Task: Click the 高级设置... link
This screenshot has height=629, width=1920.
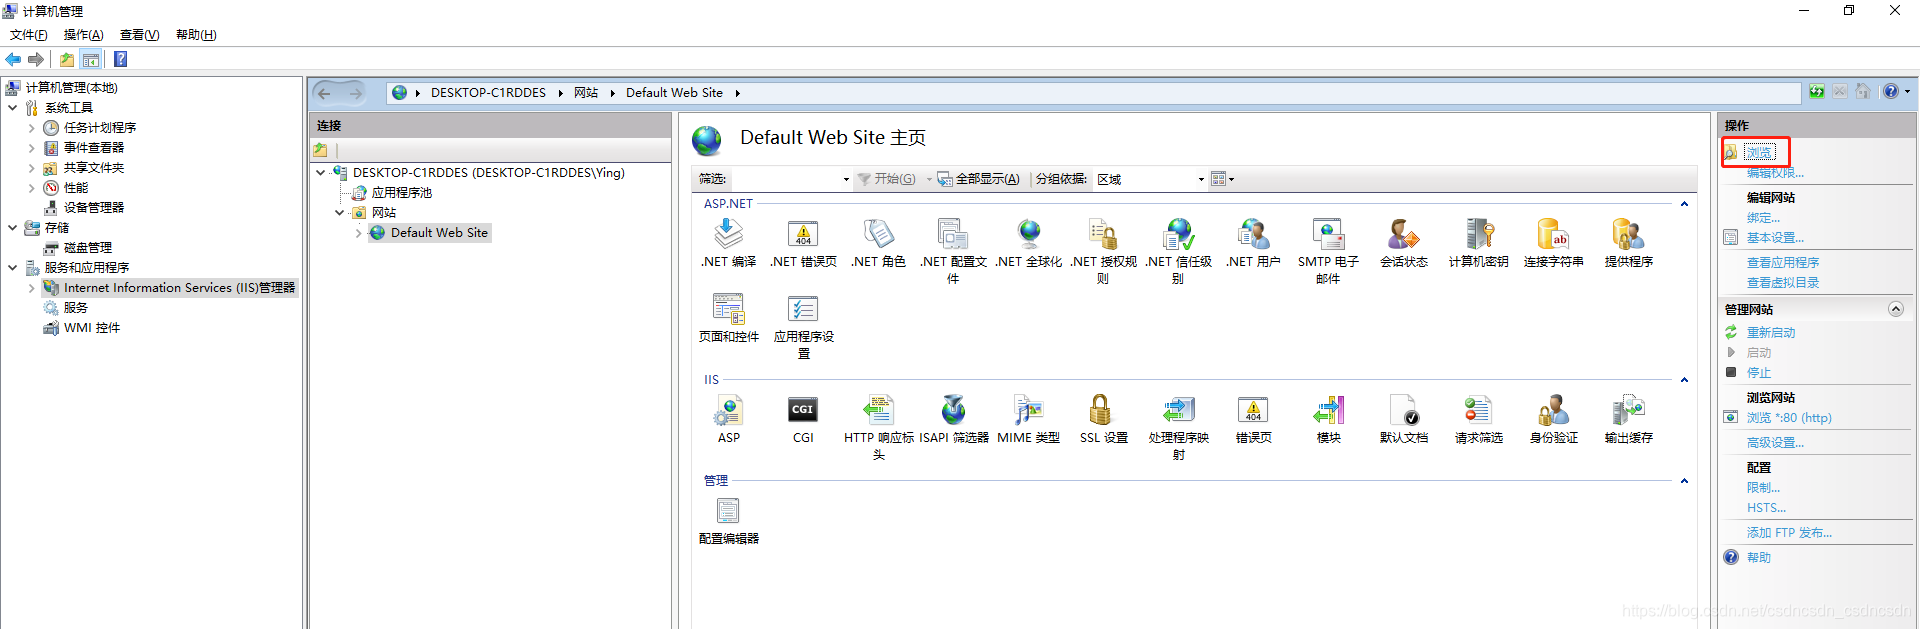Action: coord(1775,443)
